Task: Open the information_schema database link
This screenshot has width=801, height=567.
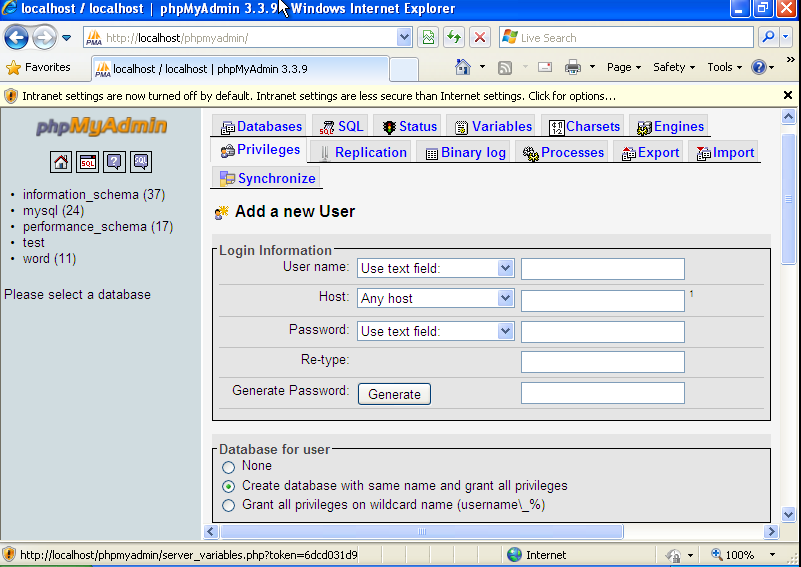Action: pyautogui.click(x=80, y=195)
